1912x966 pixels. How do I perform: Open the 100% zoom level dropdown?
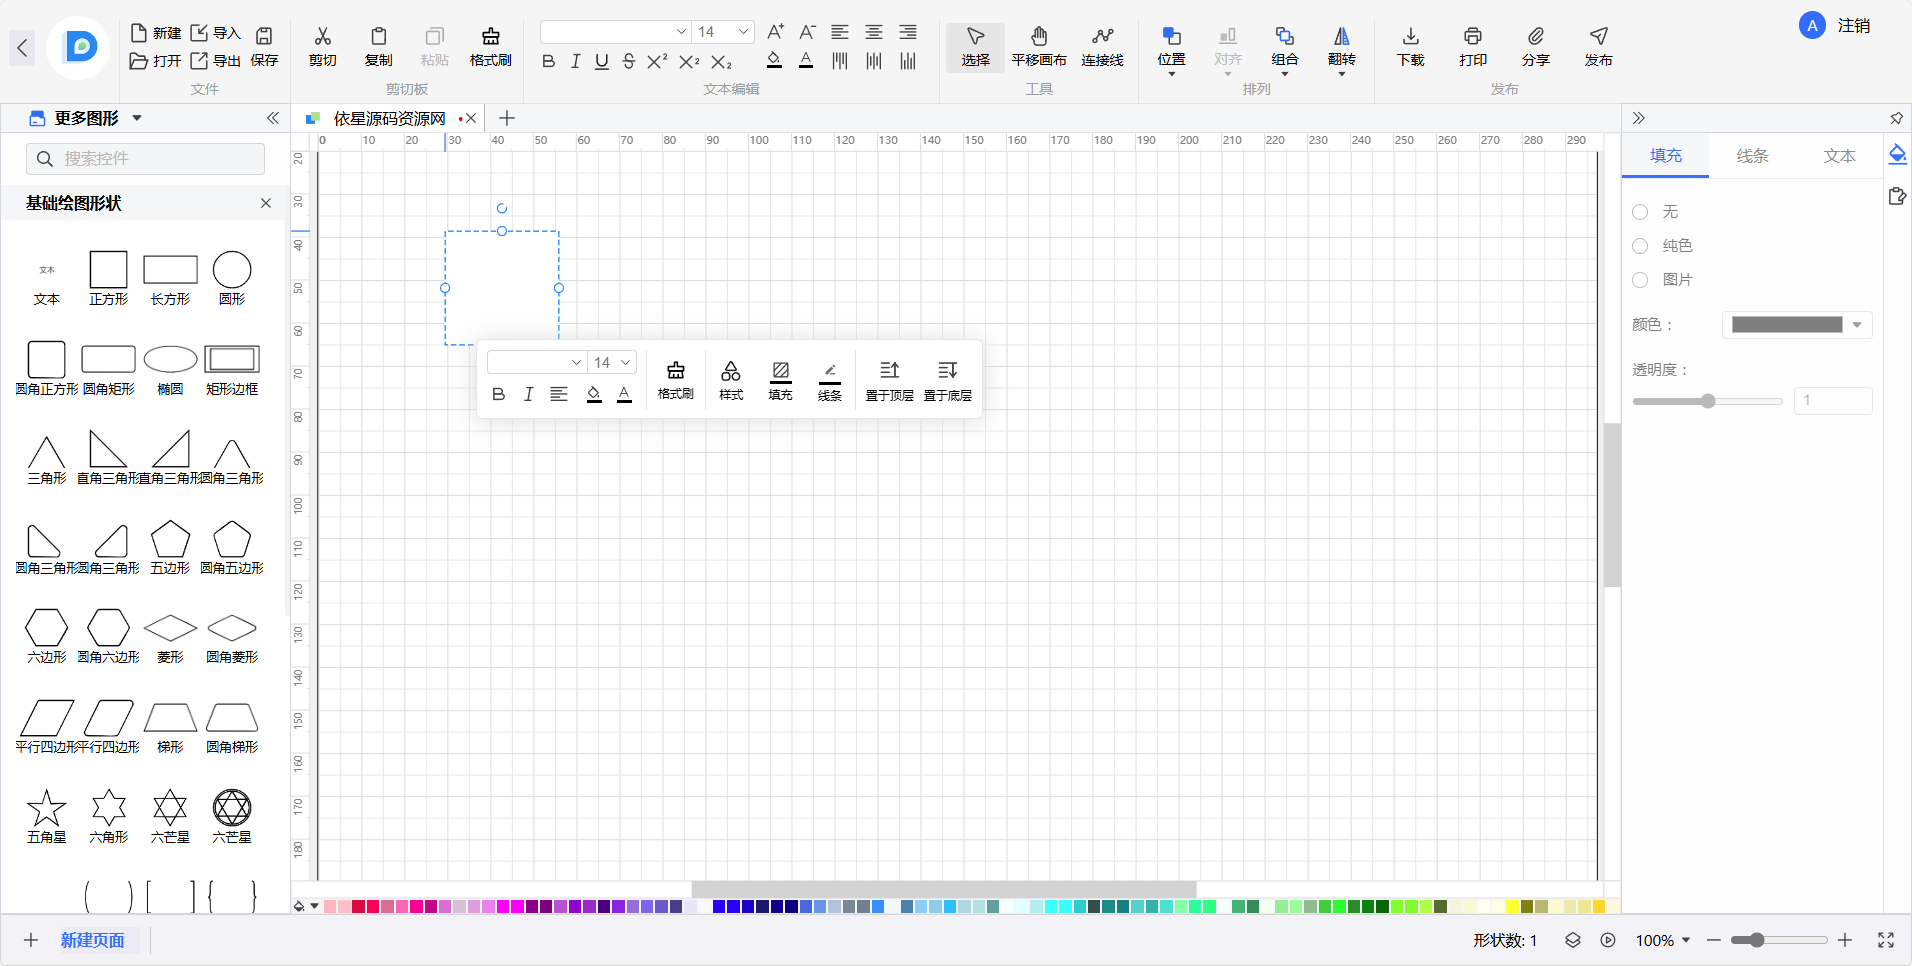pos(1663,940)
